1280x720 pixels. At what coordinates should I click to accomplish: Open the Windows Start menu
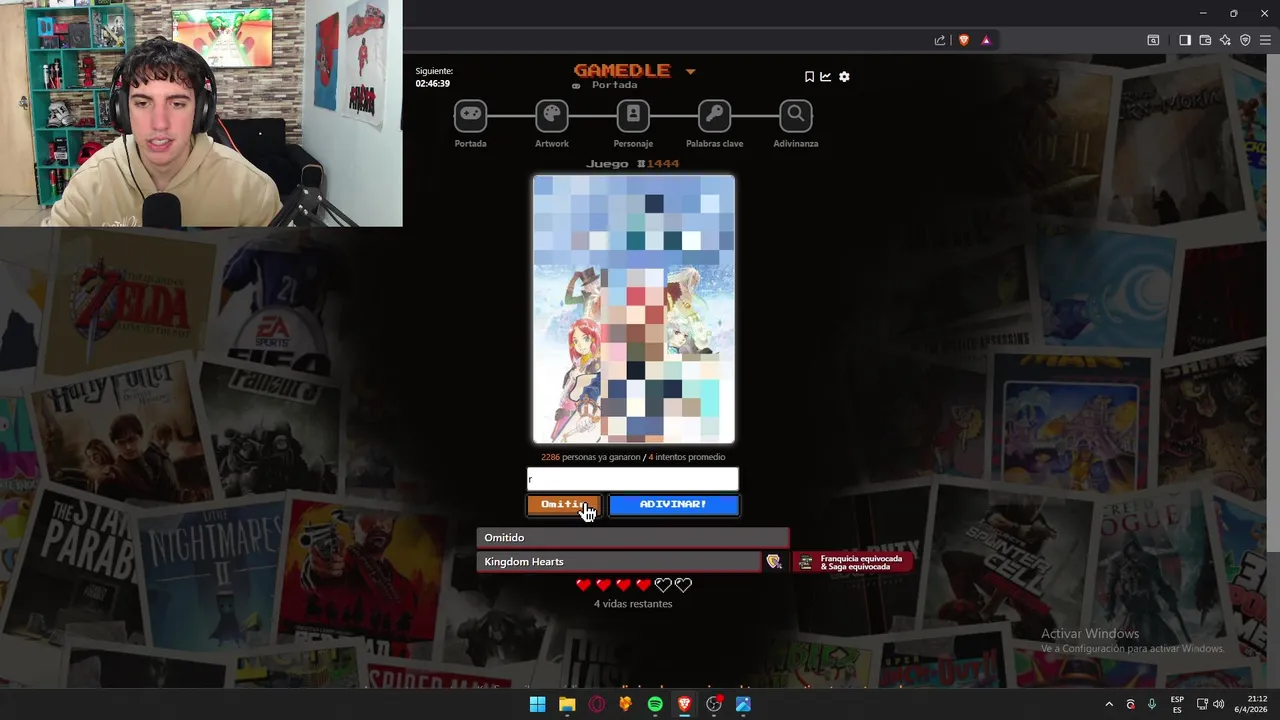click(x=537, y=704)
